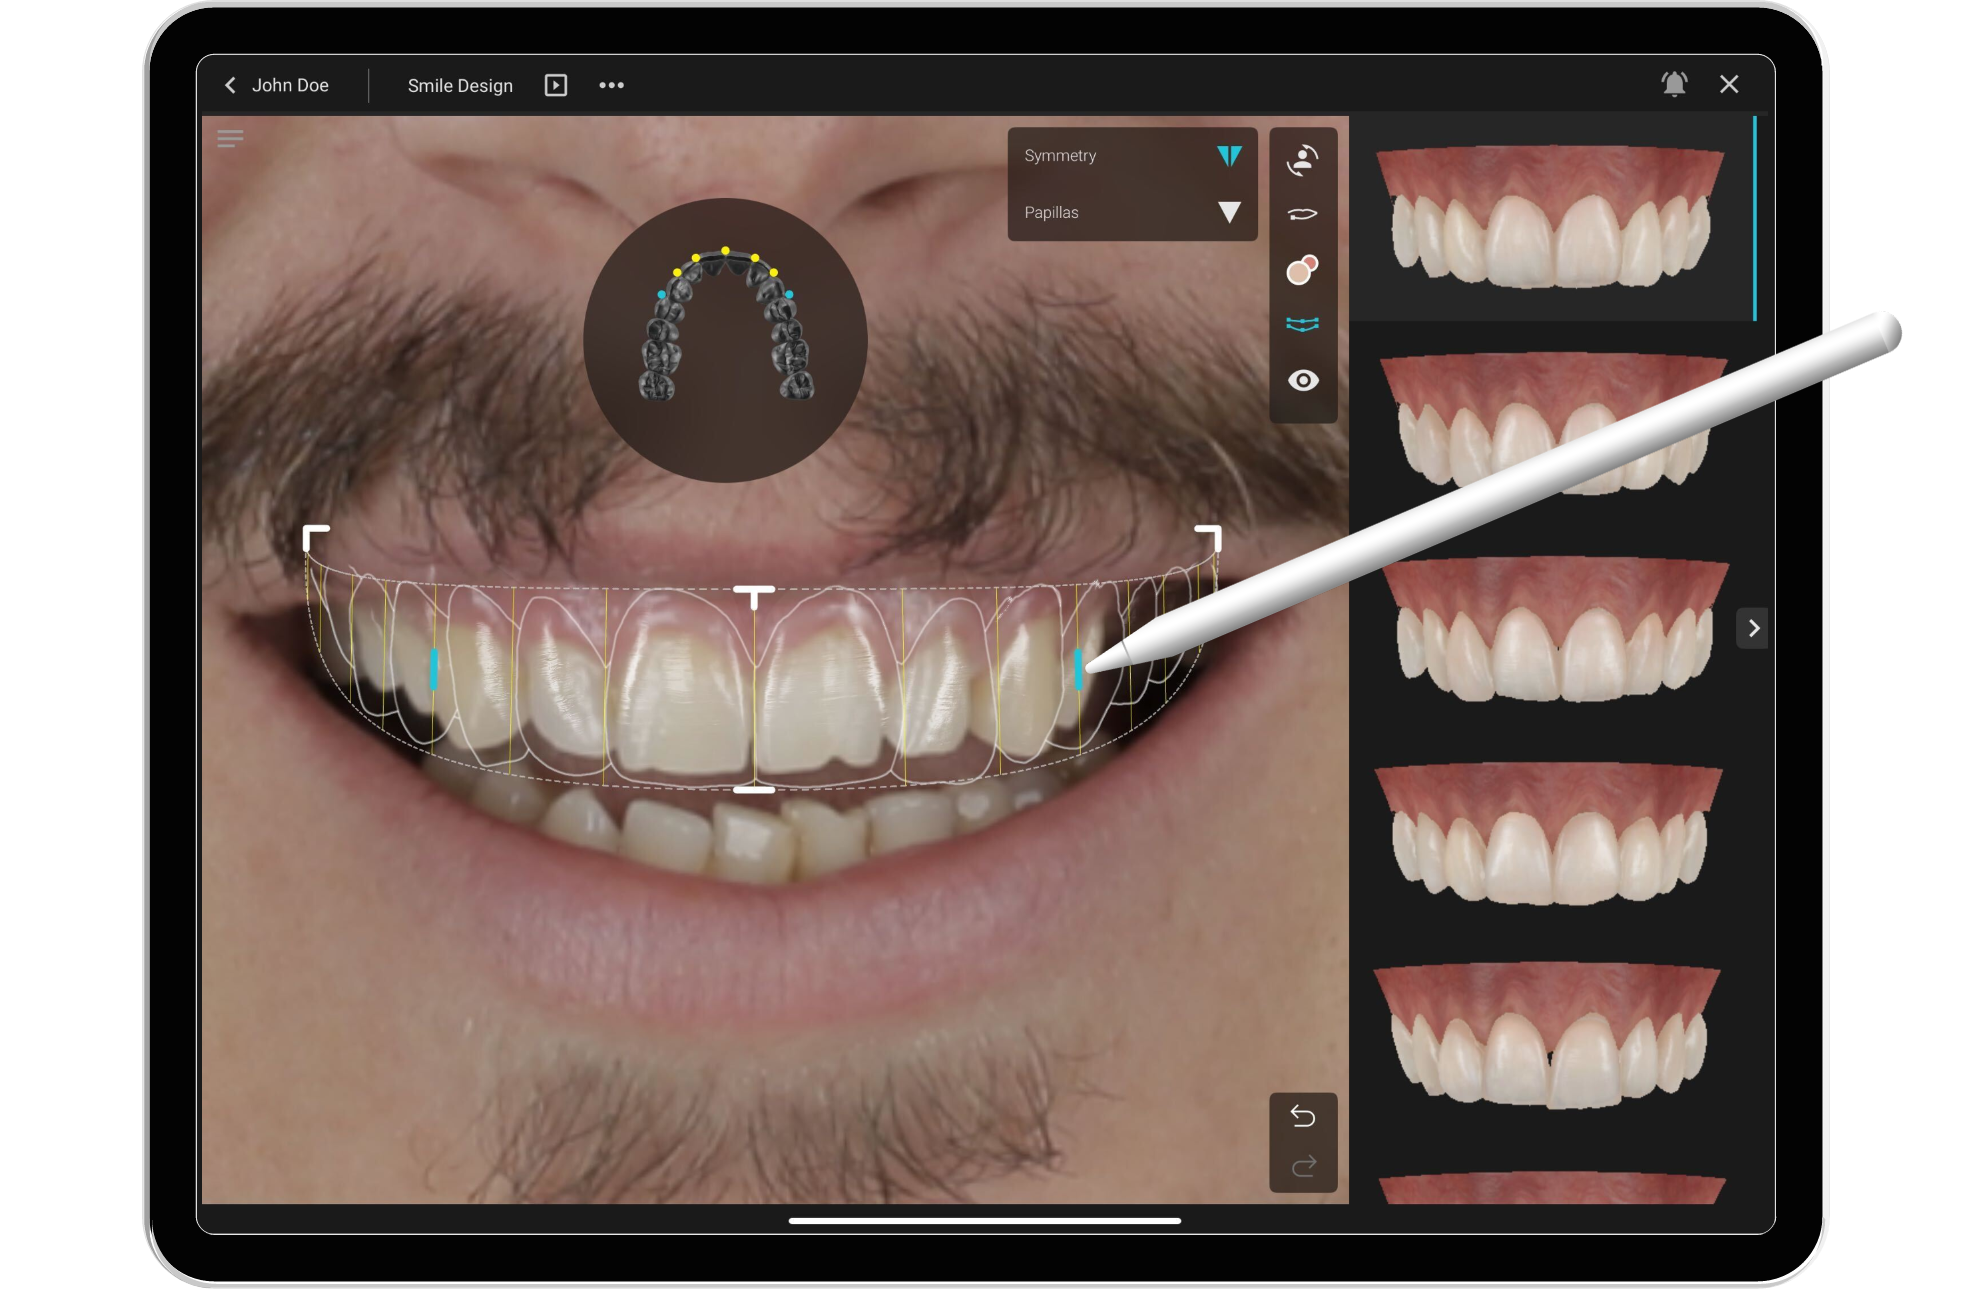Expand the sidebar with the right chevron
The width and height of the screenshot is (1964, 1289).
point(1753,628)
